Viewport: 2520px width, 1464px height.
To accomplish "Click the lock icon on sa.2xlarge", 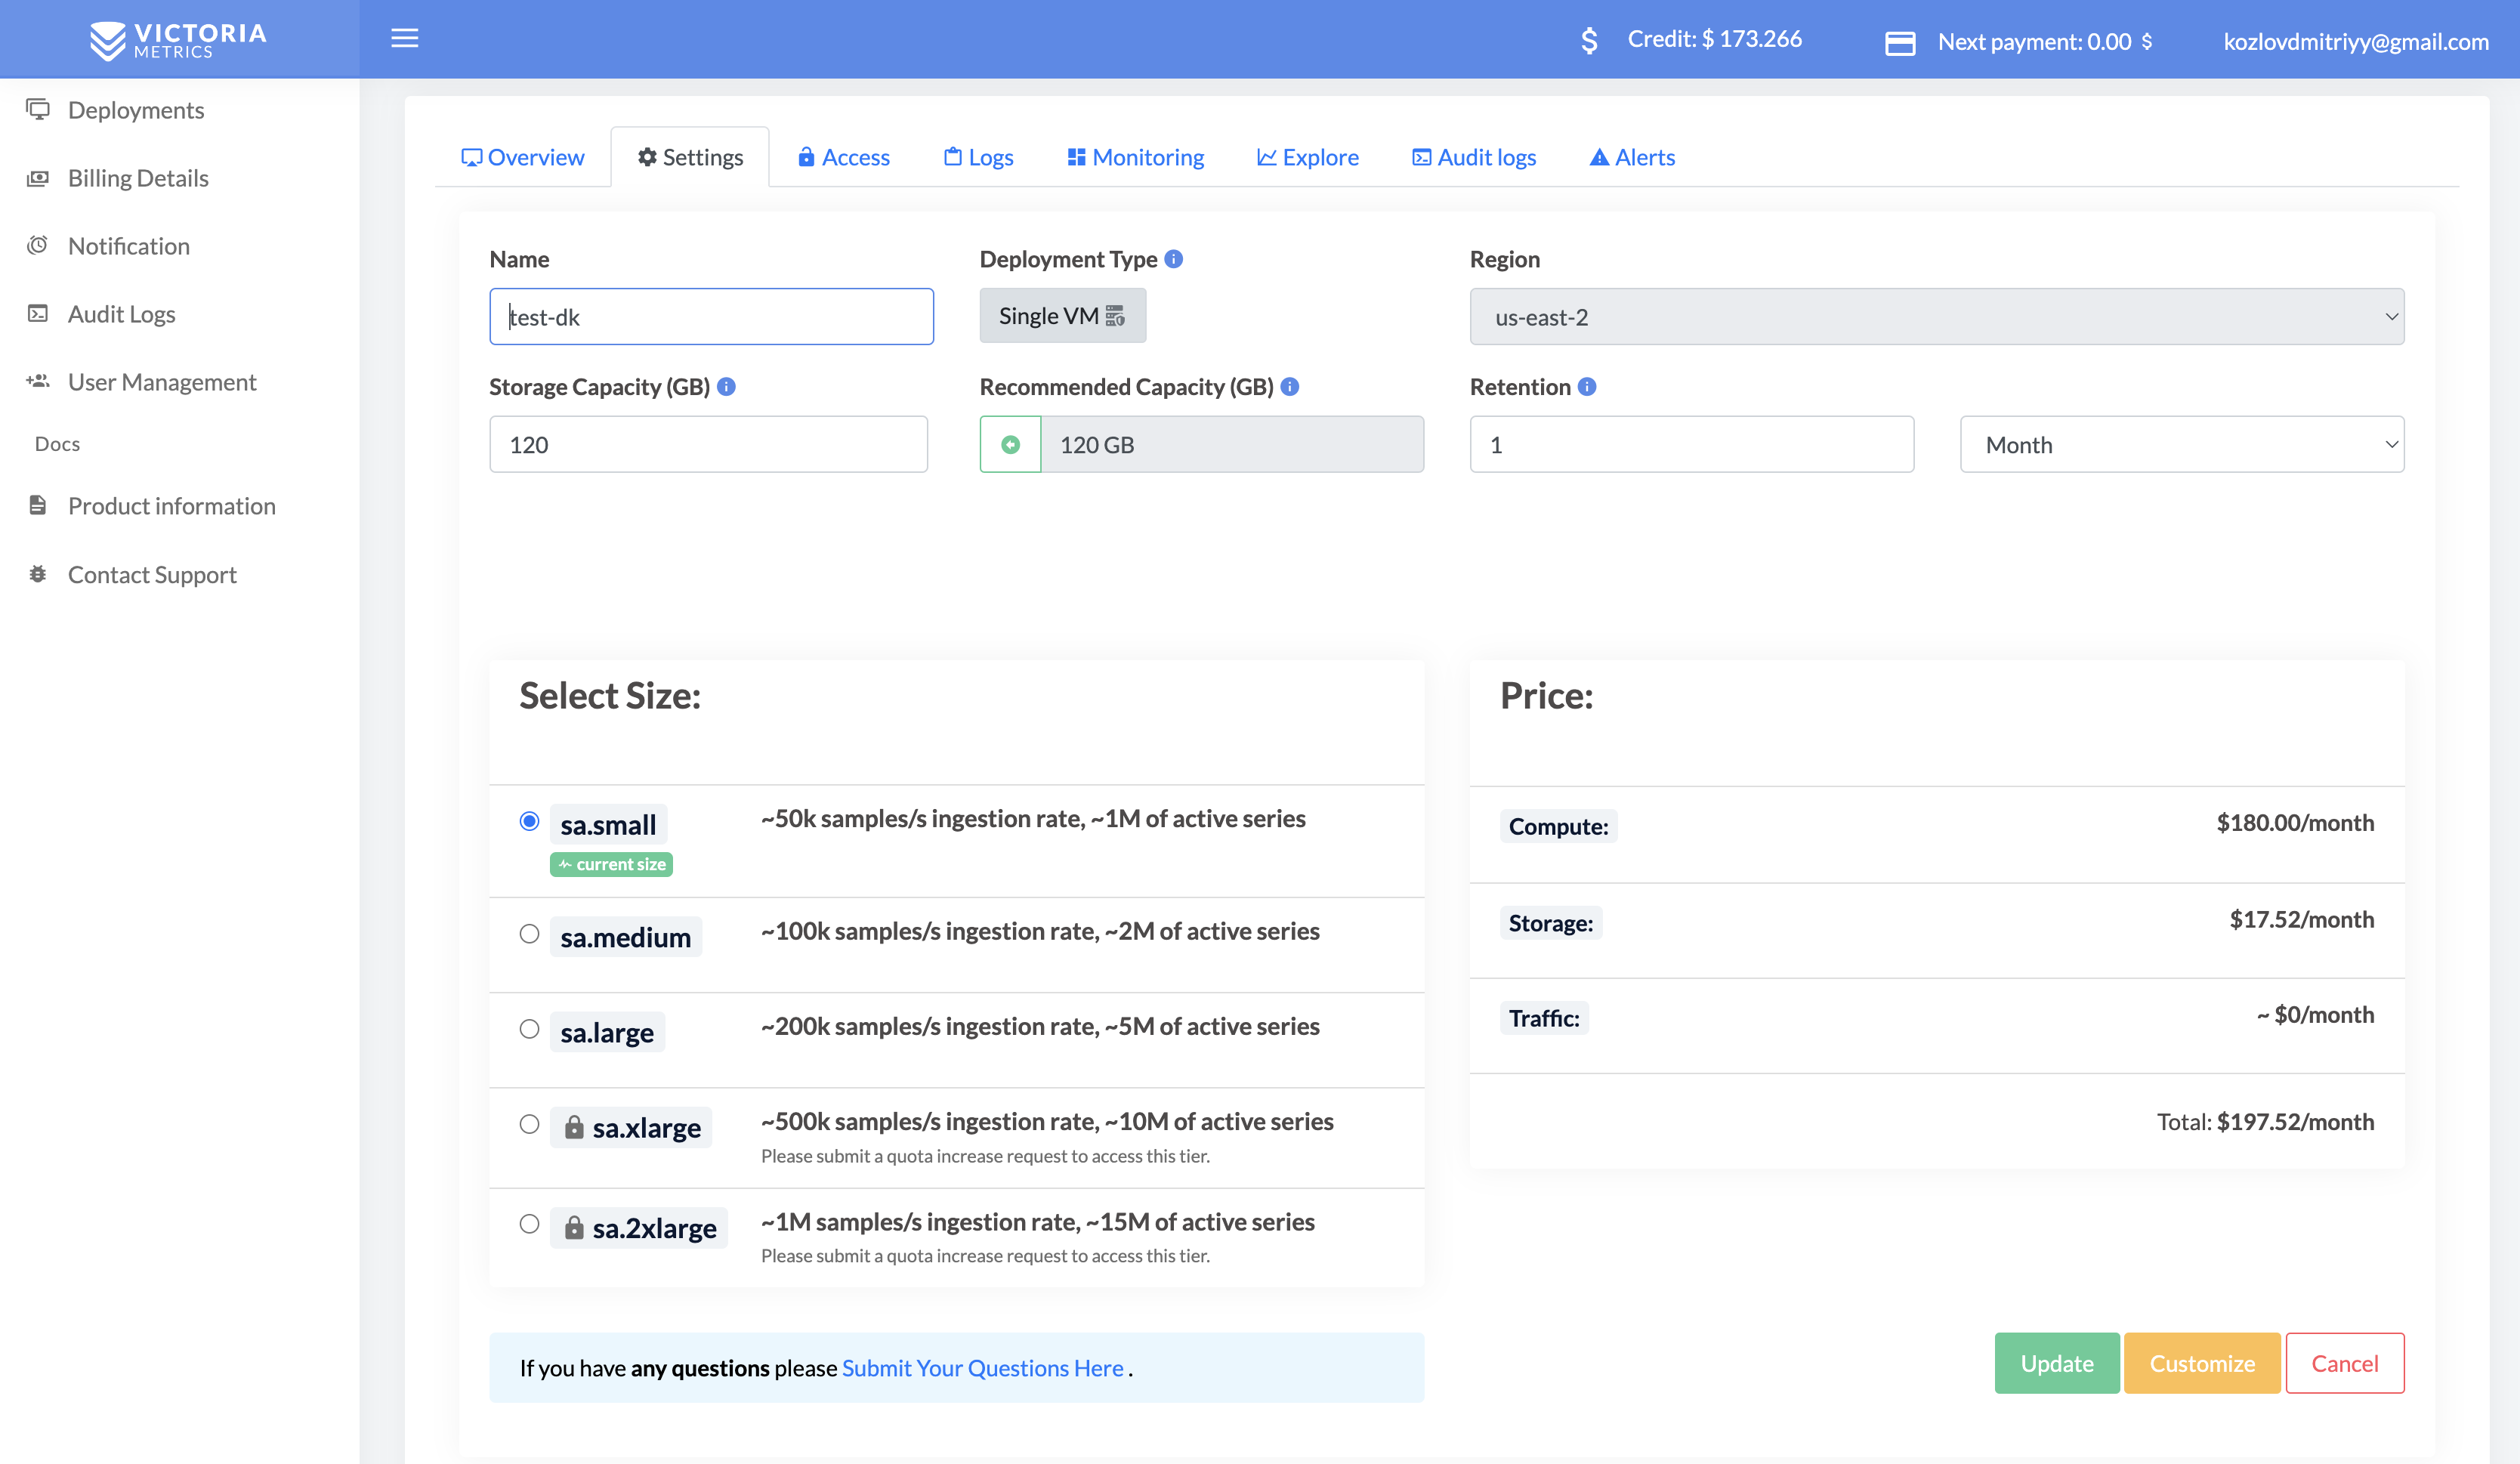I will (574, 1227).
